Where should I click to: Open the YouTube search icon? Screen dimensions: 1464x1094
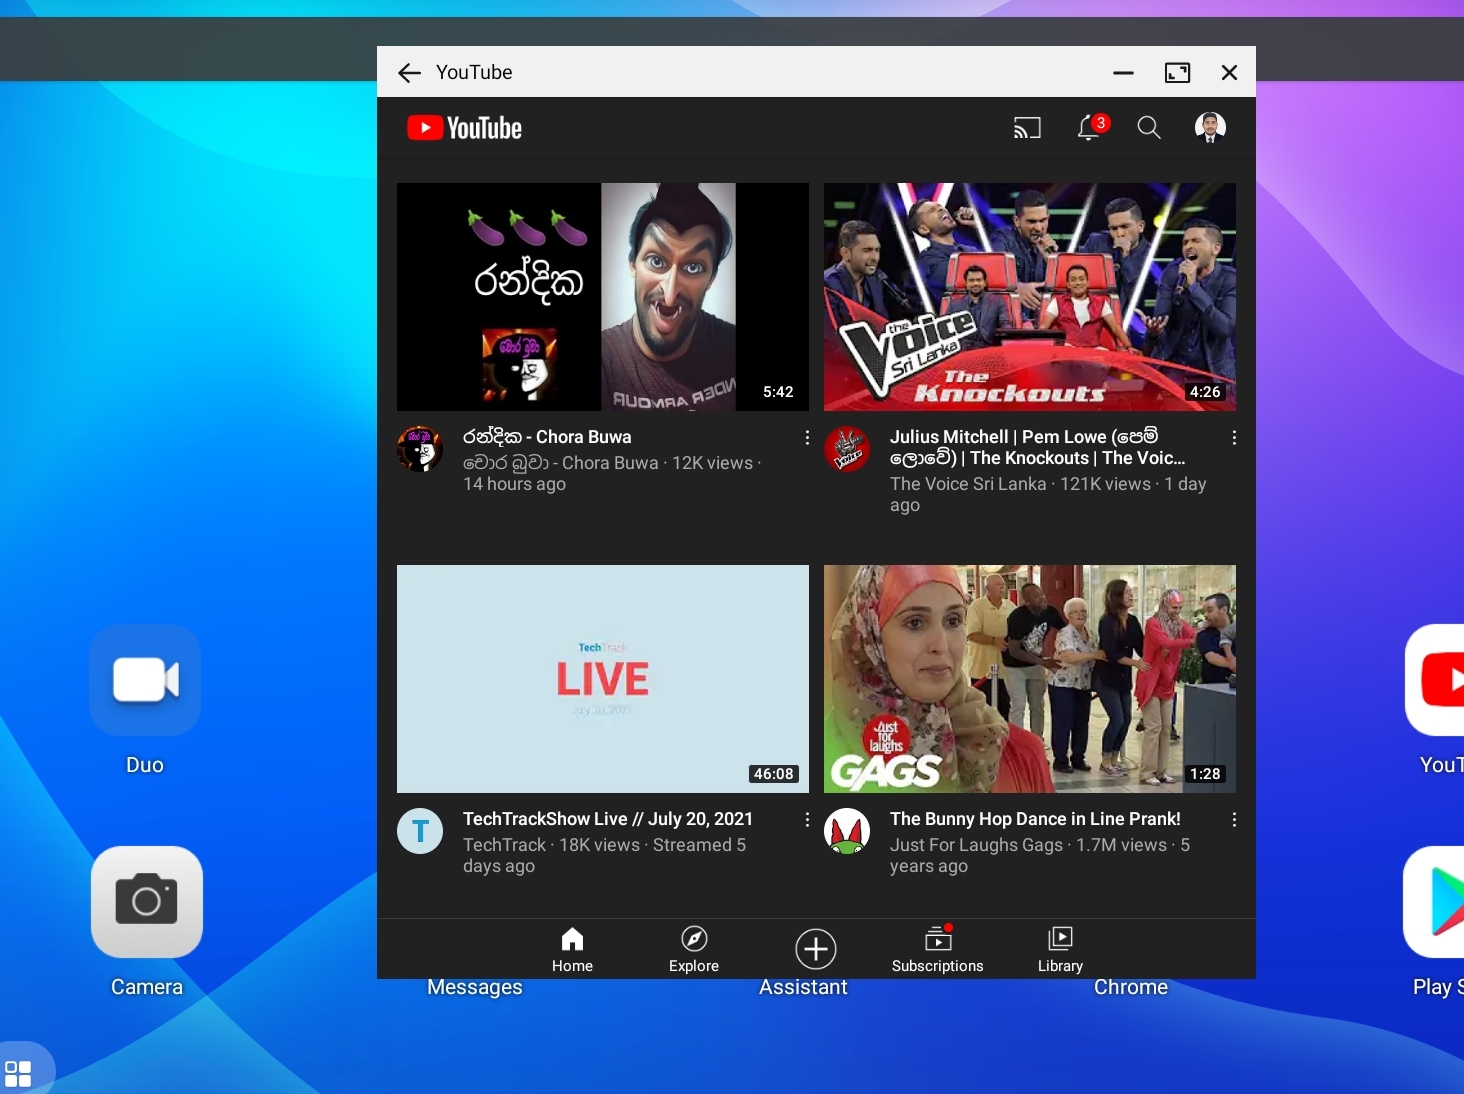tap(1149, 128)
